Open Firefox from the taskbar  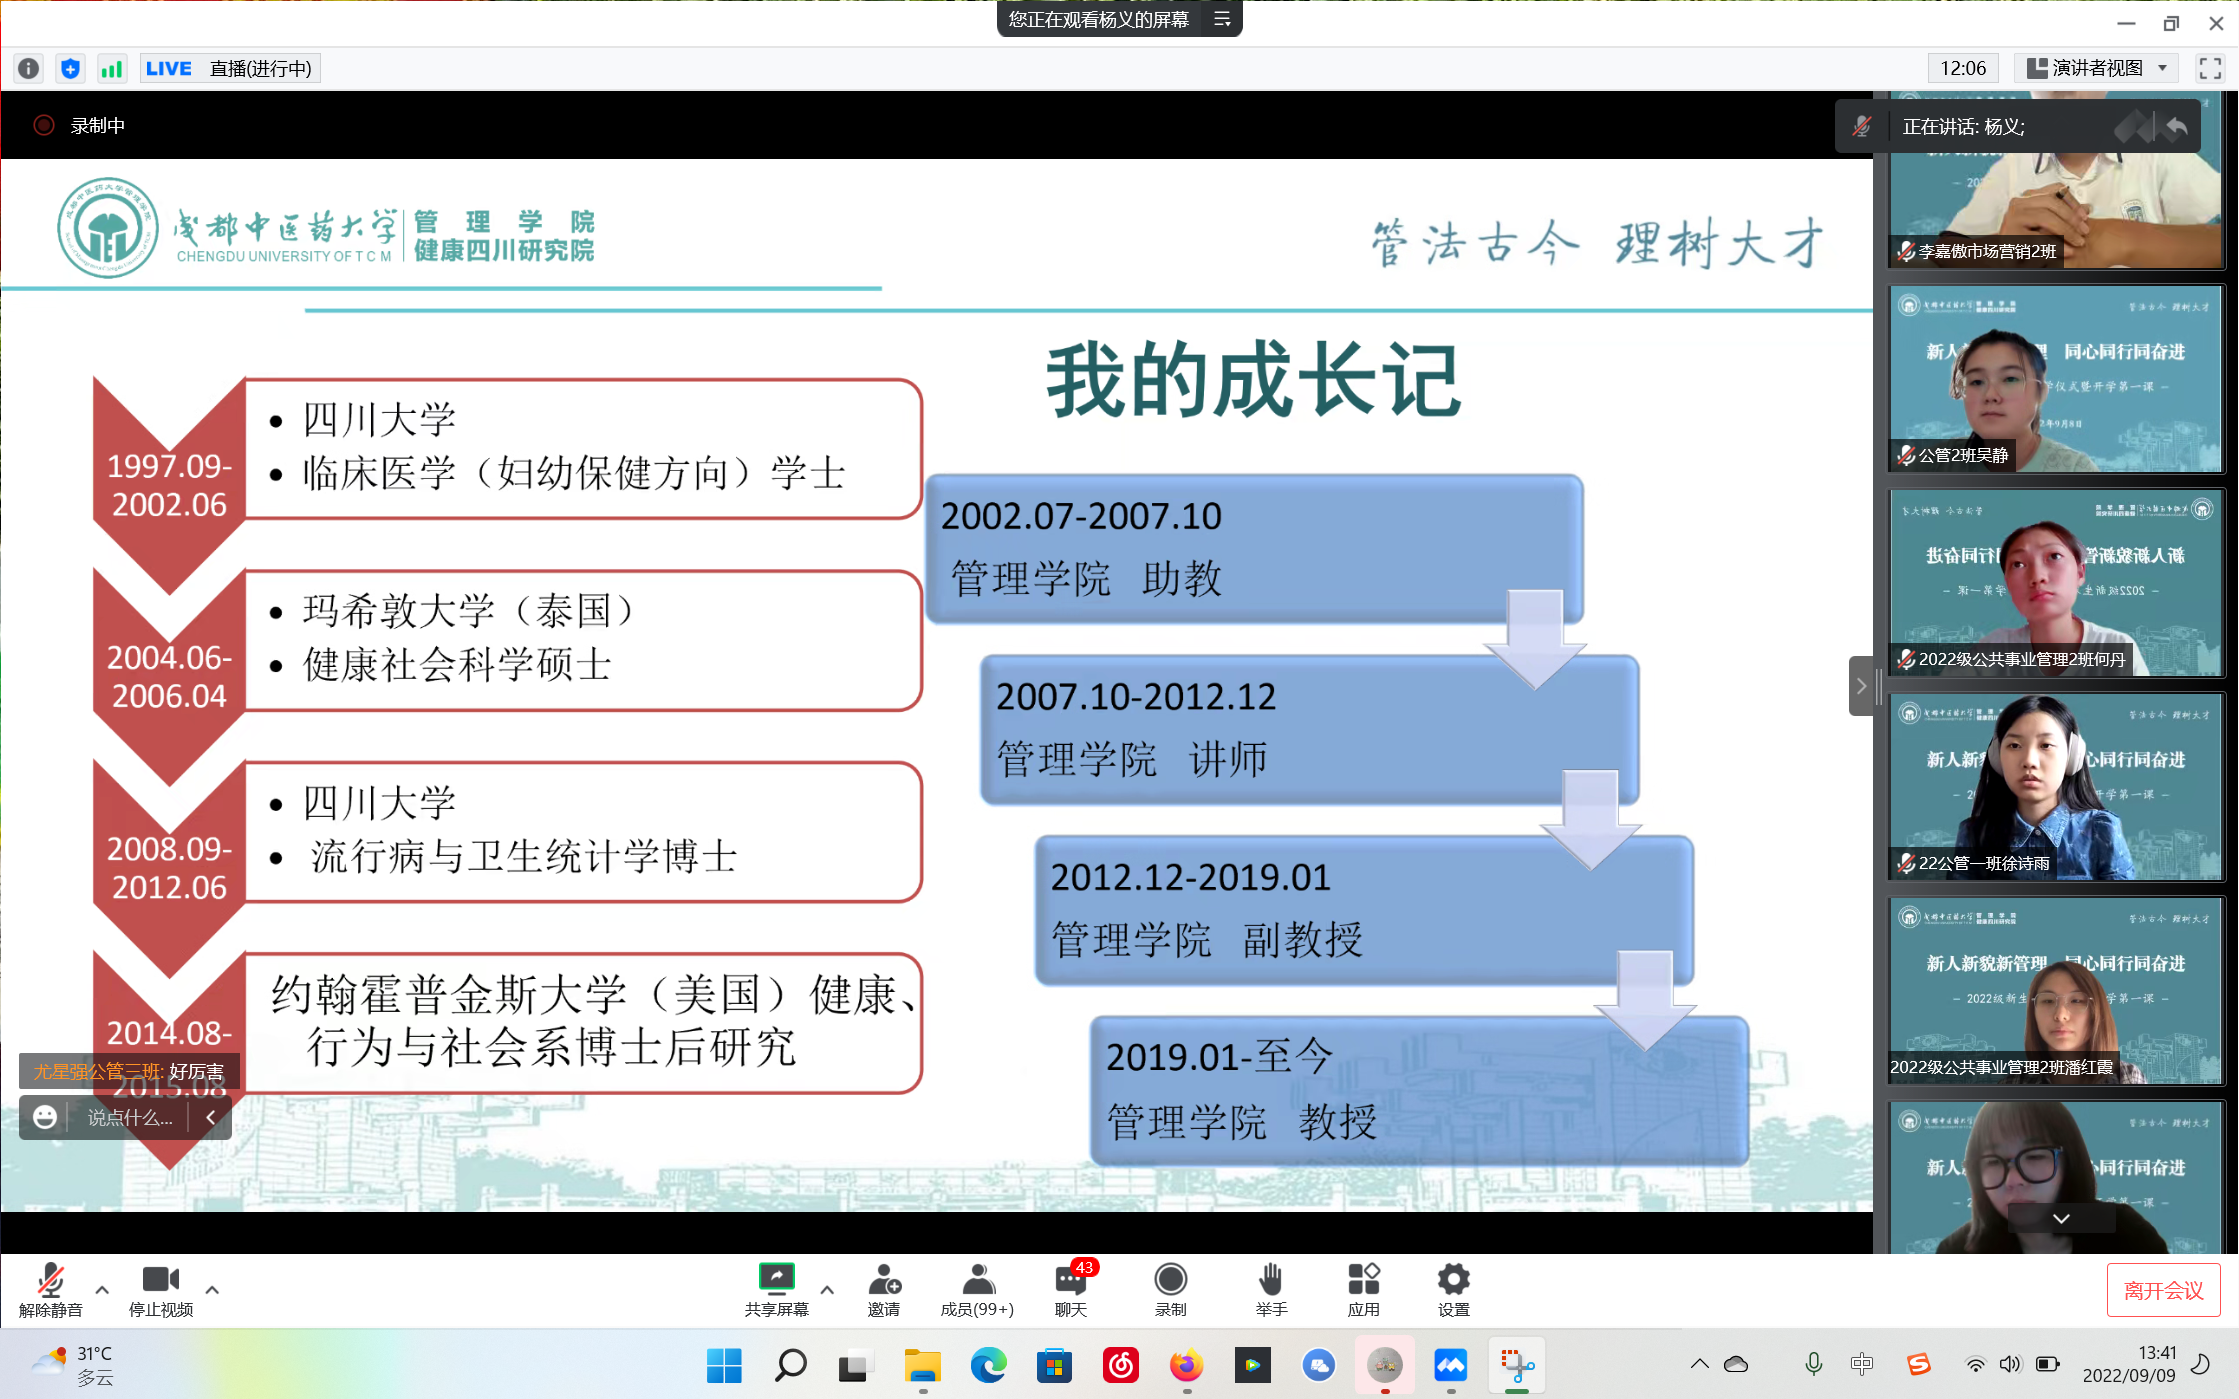[x=1186, y=1365]
